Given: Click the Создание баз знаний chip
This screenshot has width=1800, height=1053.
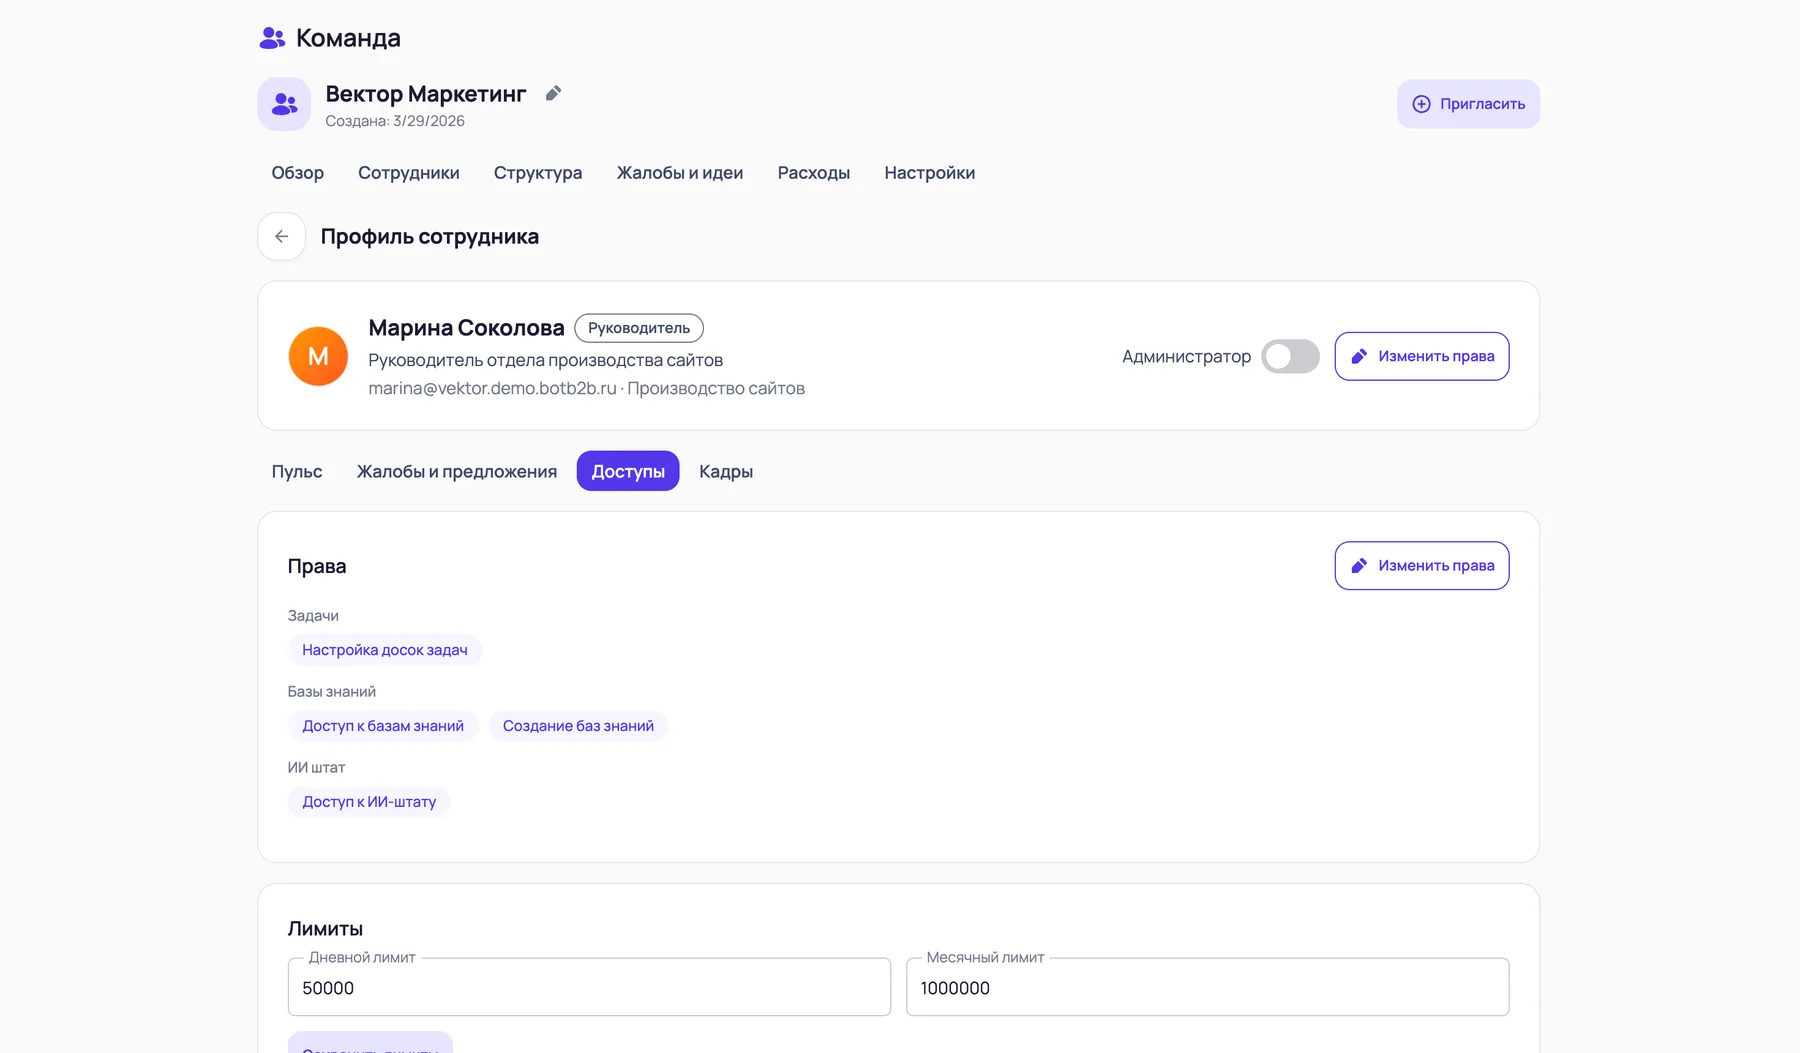Looking at the screenshot, I should [x=578, y=726].
